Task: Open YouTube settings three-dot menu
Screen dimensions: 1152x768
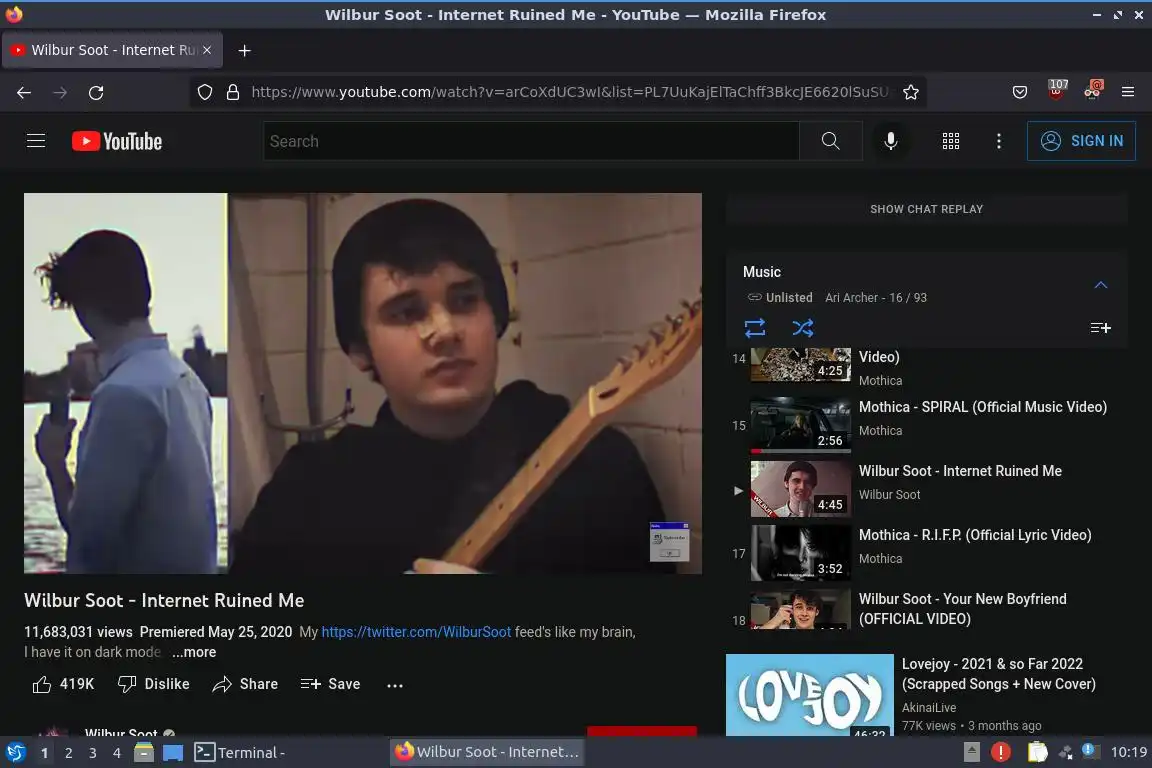Action: coord(998,141)
